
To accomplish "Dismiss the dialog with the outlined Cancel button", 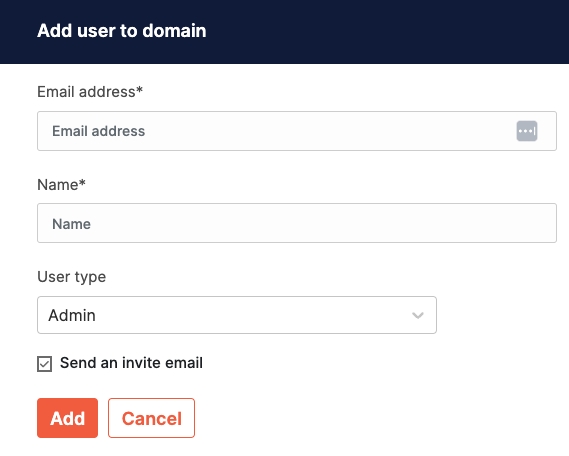I will (x=151, y=418).
